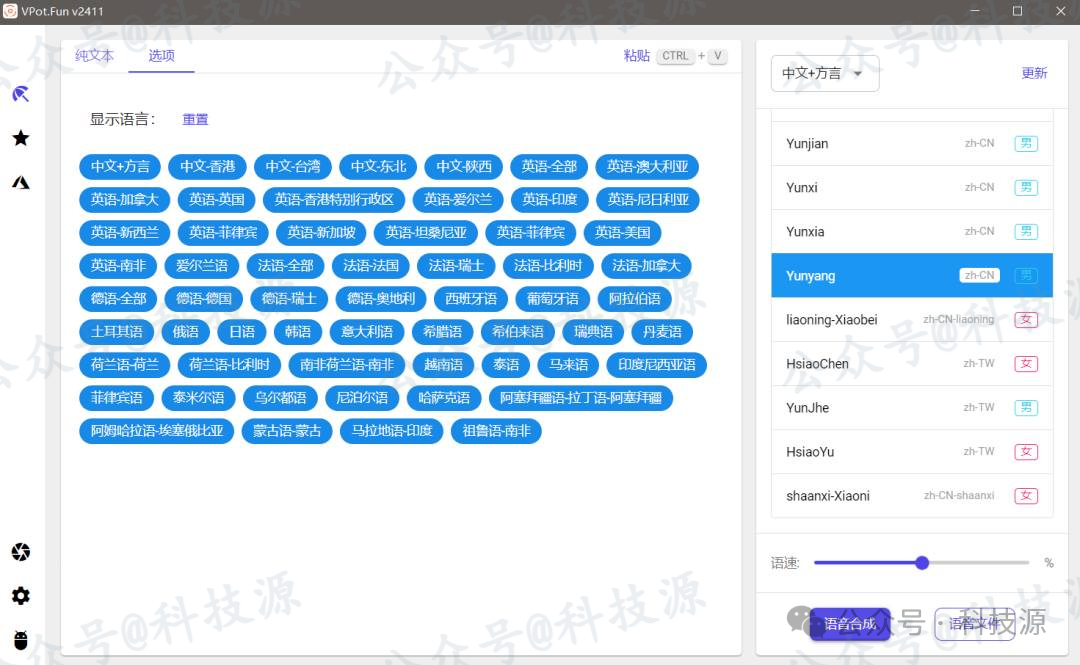Switch to the 纯文本 tab
The width and height of the screenshot is (1080, 665).
pyautogui.click(x=94, y=56)
